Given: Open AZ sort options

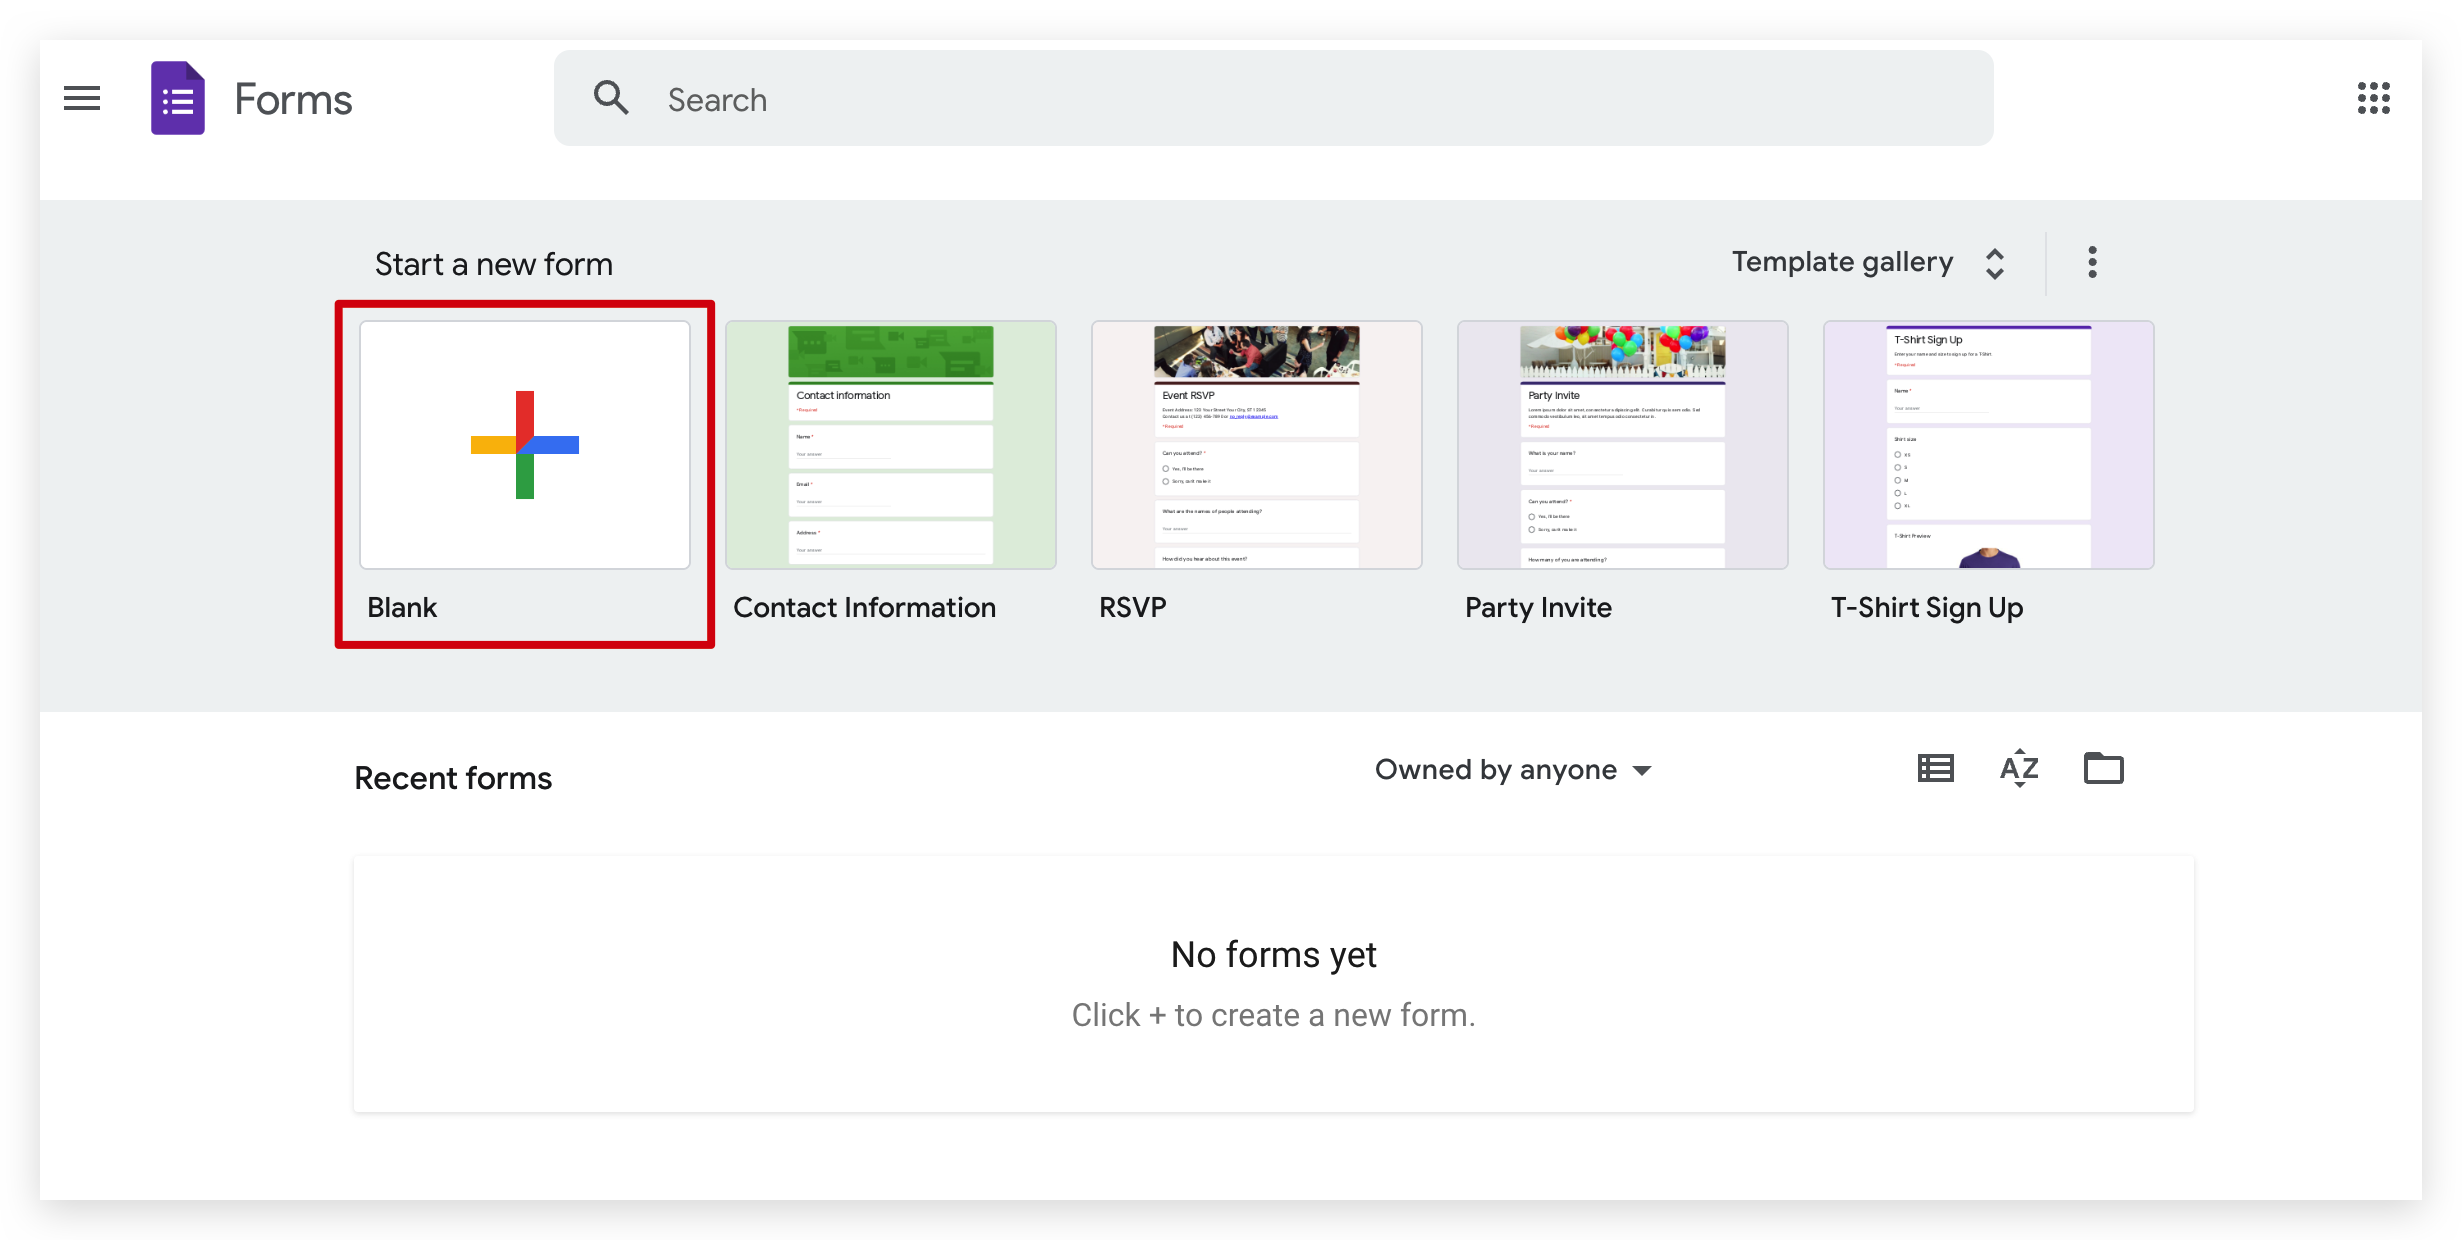Looking at the screenshot, I should pos(2019,769).
